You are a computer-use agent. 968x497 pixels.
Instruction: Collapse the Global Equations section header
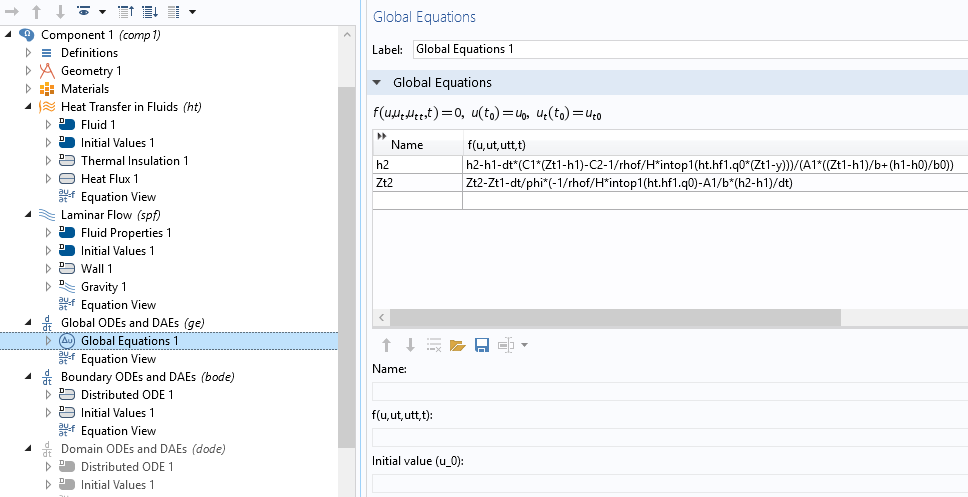pos(378,82)
